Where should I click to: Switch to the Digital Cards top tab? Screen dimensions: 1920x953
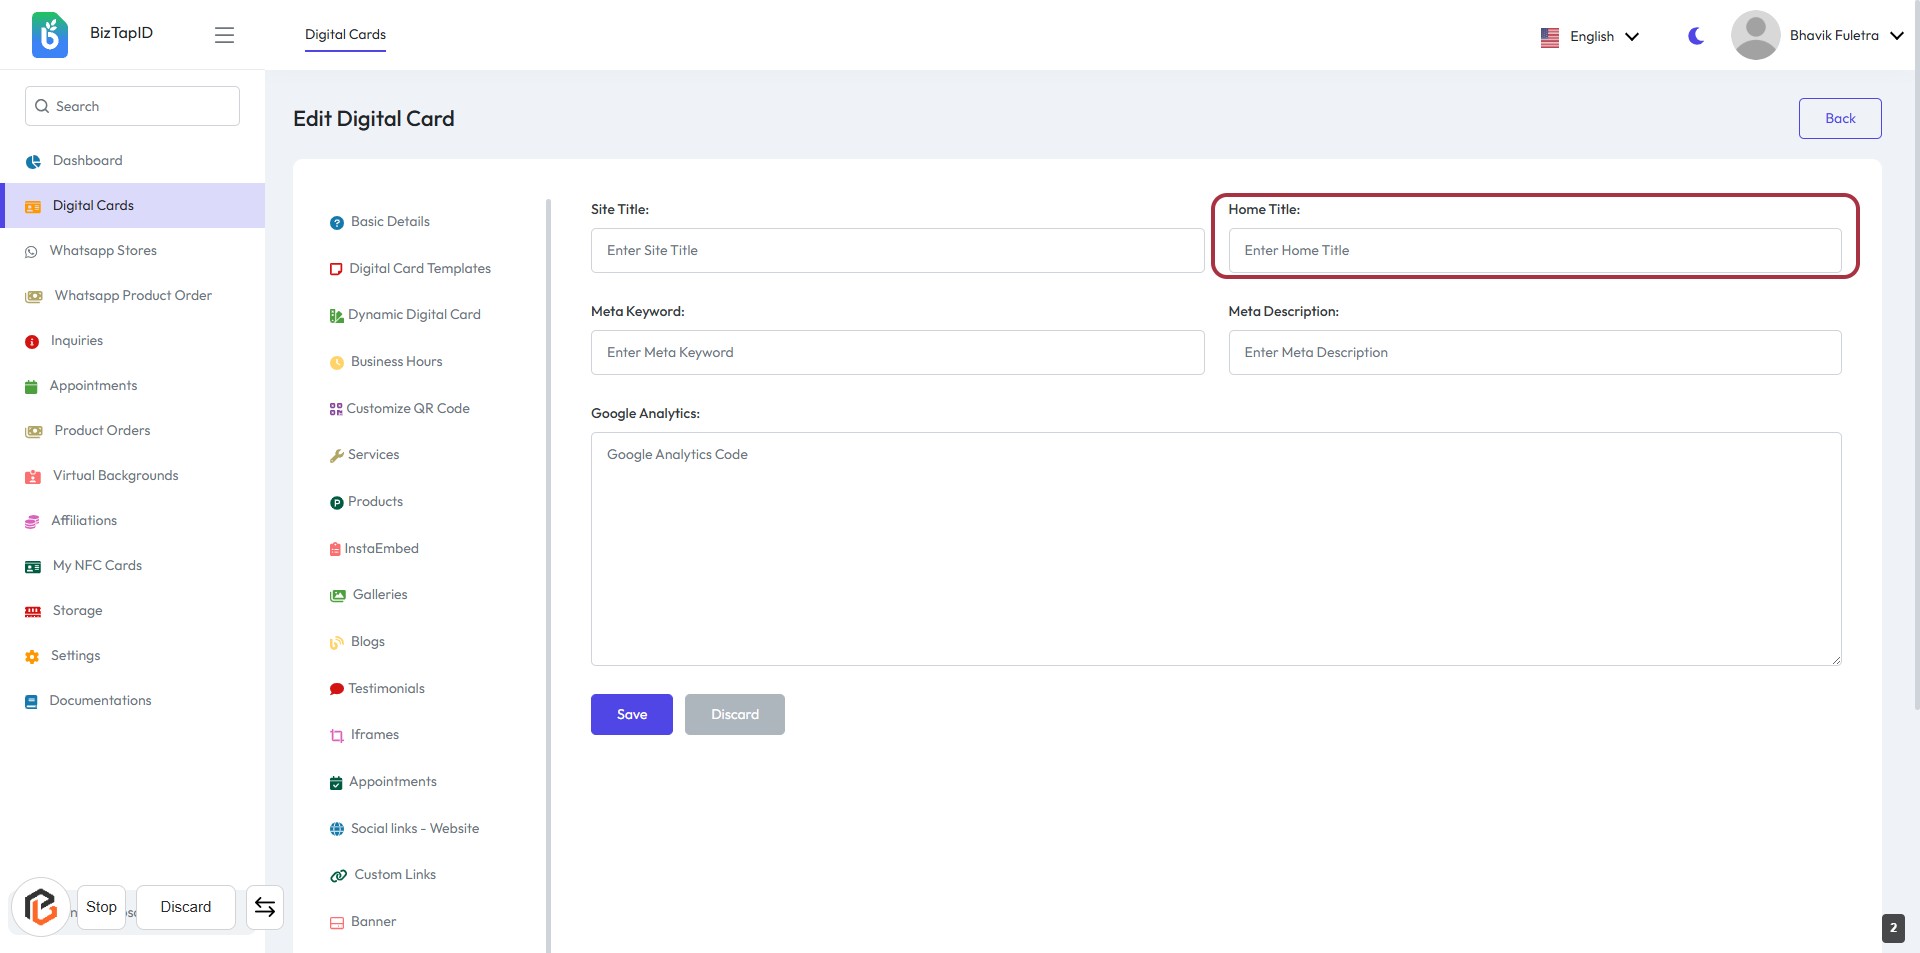(345, 35)
